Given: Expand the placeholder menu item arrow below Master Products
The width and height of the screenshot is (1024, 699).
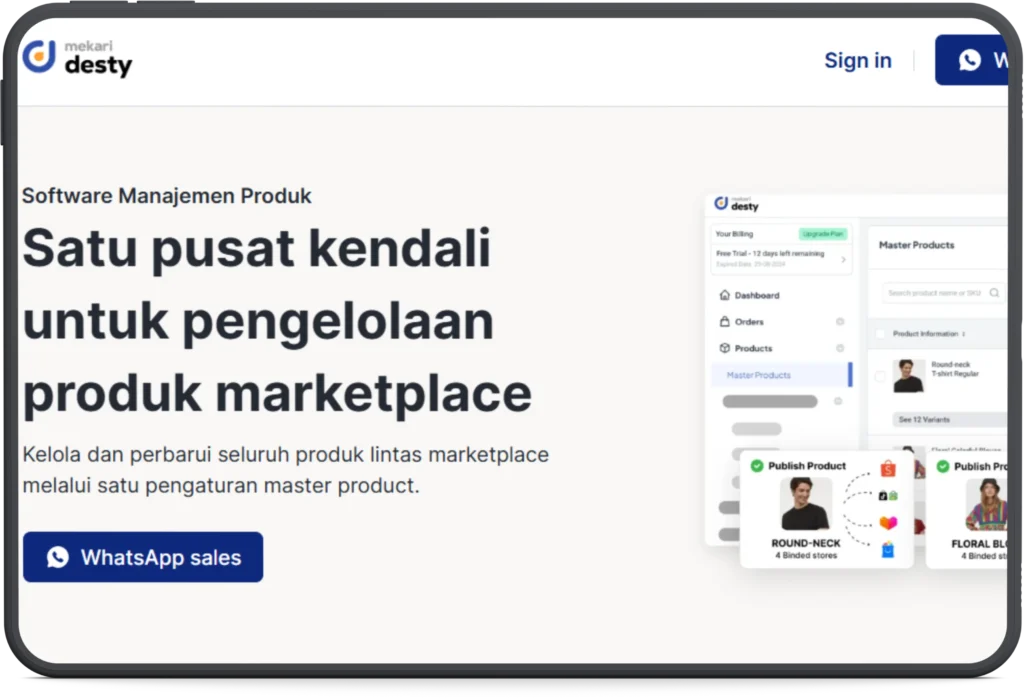Looking at the screenshot, I should tap(838, 401).
